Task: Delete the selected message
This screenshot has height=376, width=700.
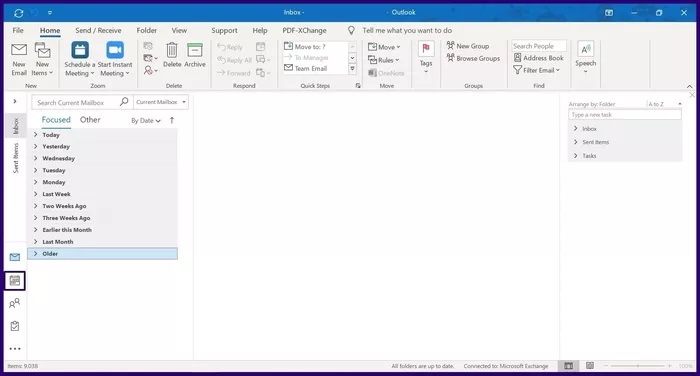Action: pyautogui.click(x=172, y=55)
